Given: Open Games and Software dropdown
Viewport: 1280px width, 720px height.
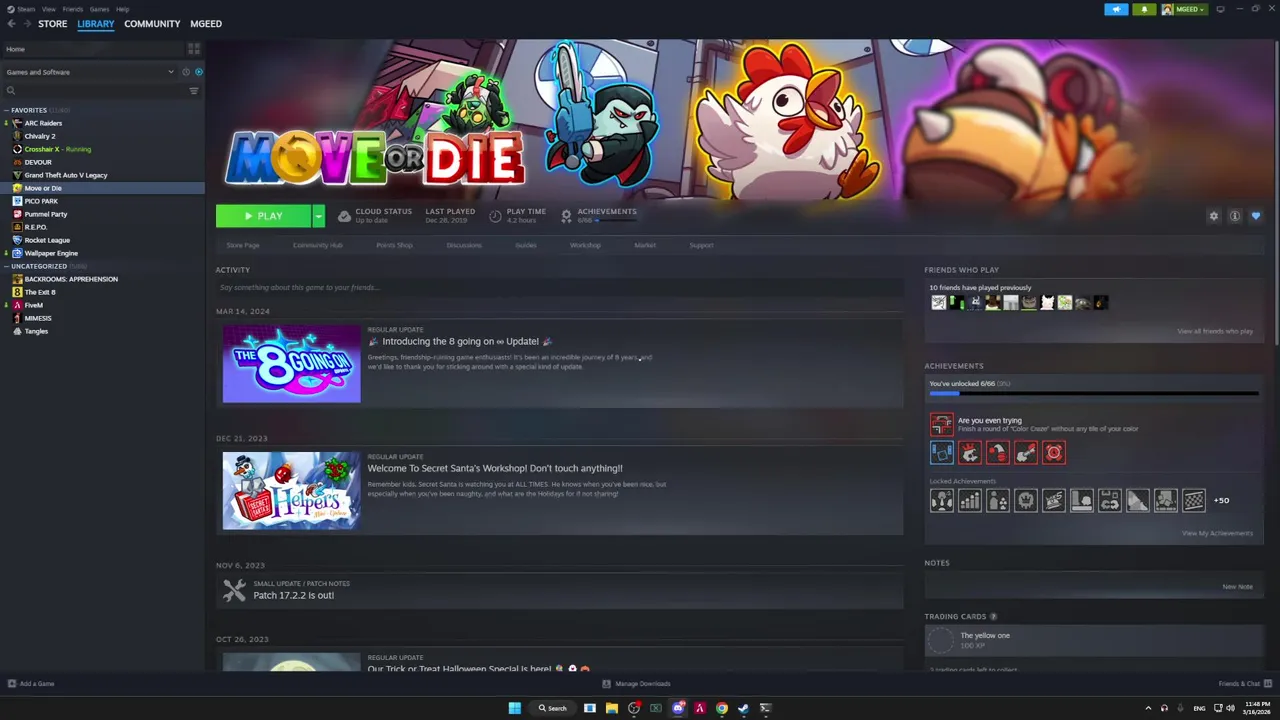Looking at the screenshot, I should pos(90,72).
